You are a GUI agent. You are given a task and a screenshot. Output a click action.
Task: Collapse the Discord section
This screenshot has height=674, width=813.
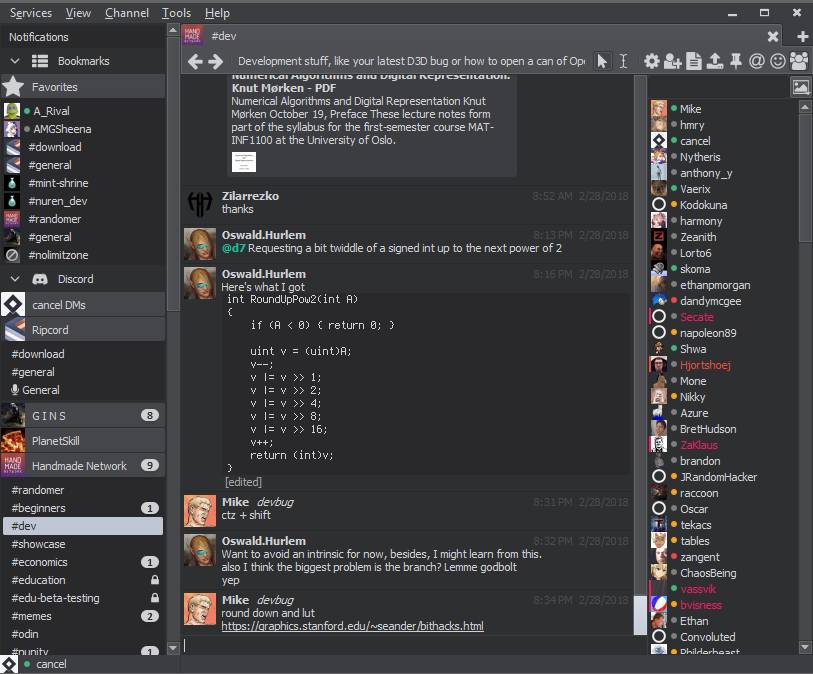15,279
